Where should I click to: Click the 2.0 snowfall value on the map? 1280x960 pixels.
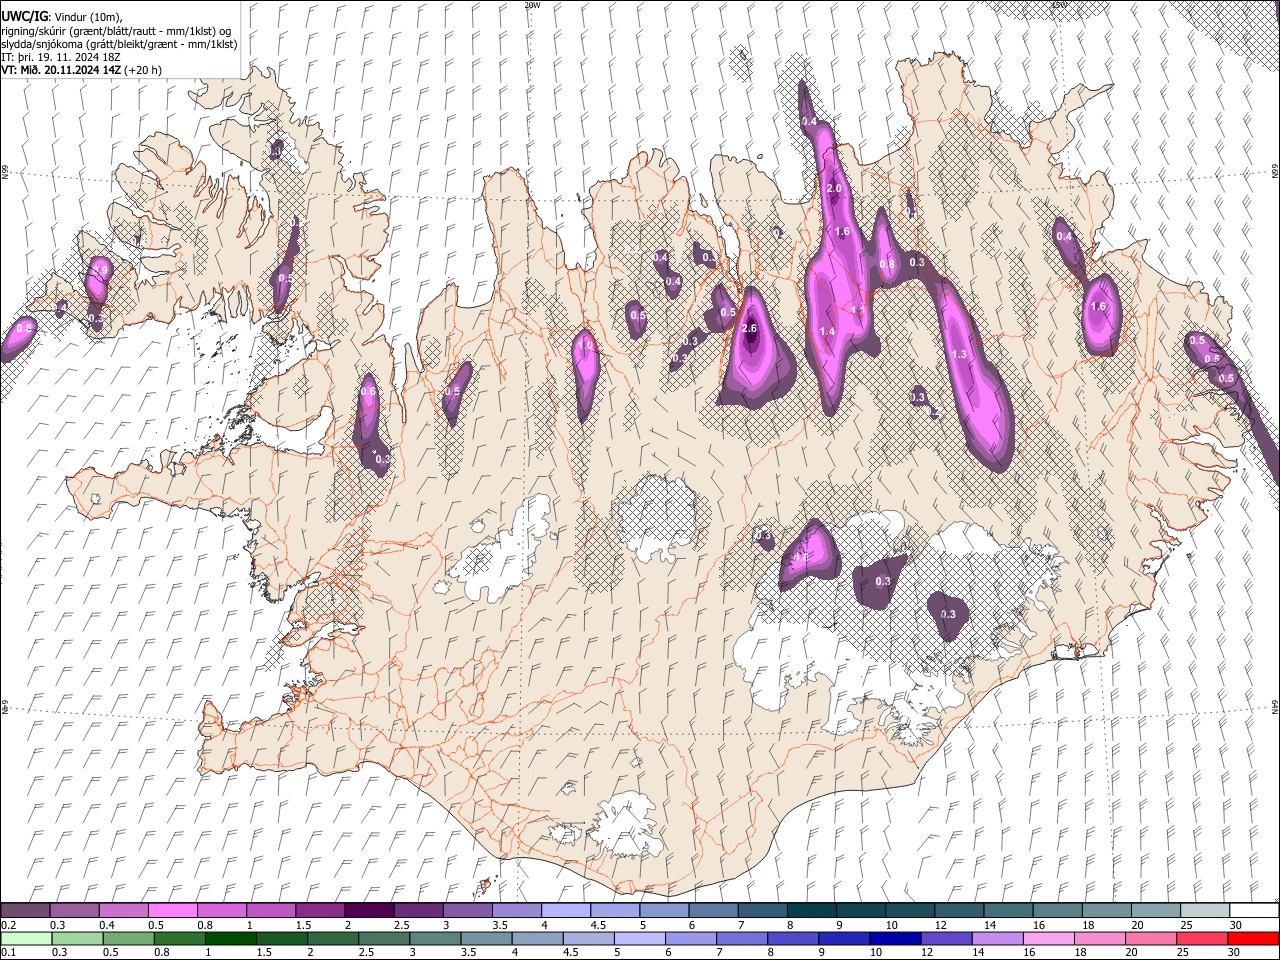tap(835, 189)
